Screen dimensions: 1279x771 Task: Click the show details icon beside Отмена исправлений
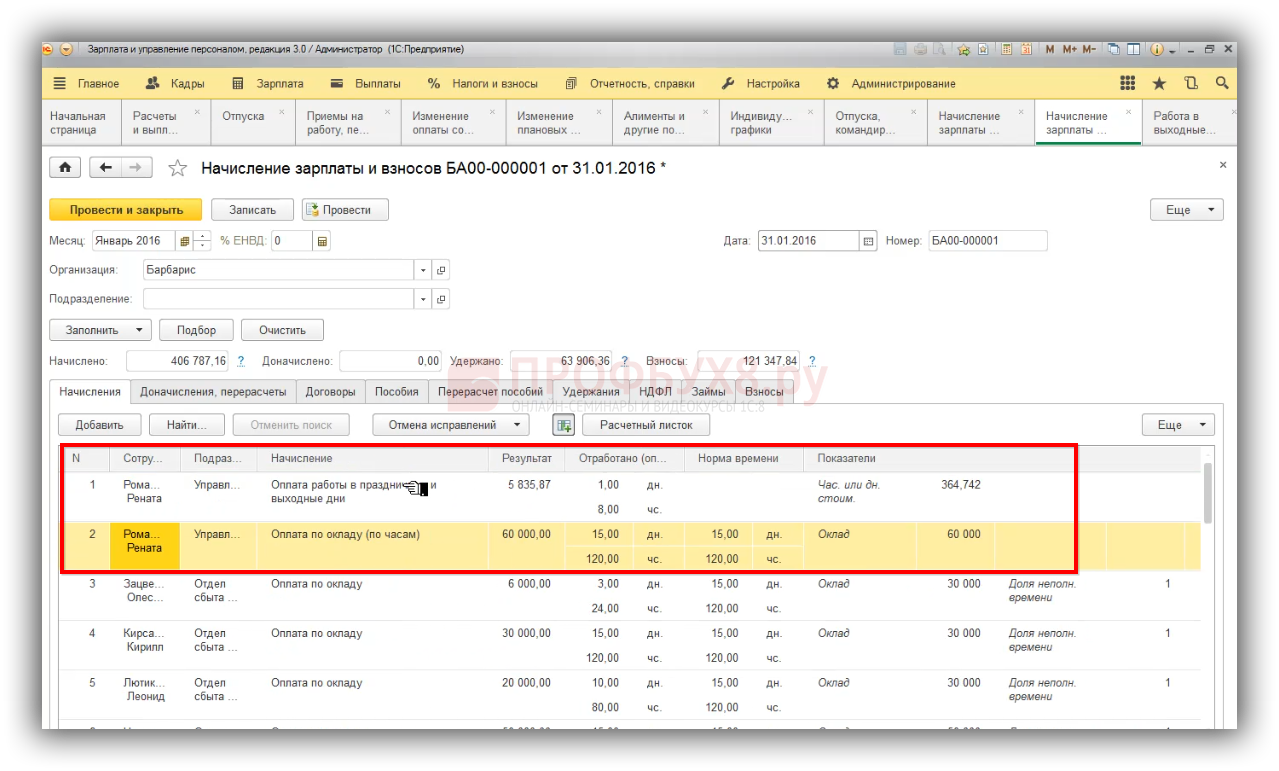[564, 425]
